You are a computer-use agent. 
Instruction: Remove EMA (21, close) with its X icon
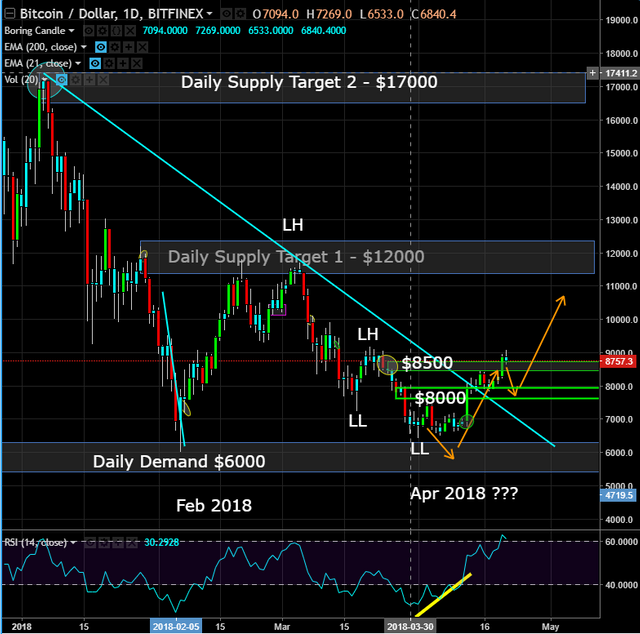[x=137, y=63]
